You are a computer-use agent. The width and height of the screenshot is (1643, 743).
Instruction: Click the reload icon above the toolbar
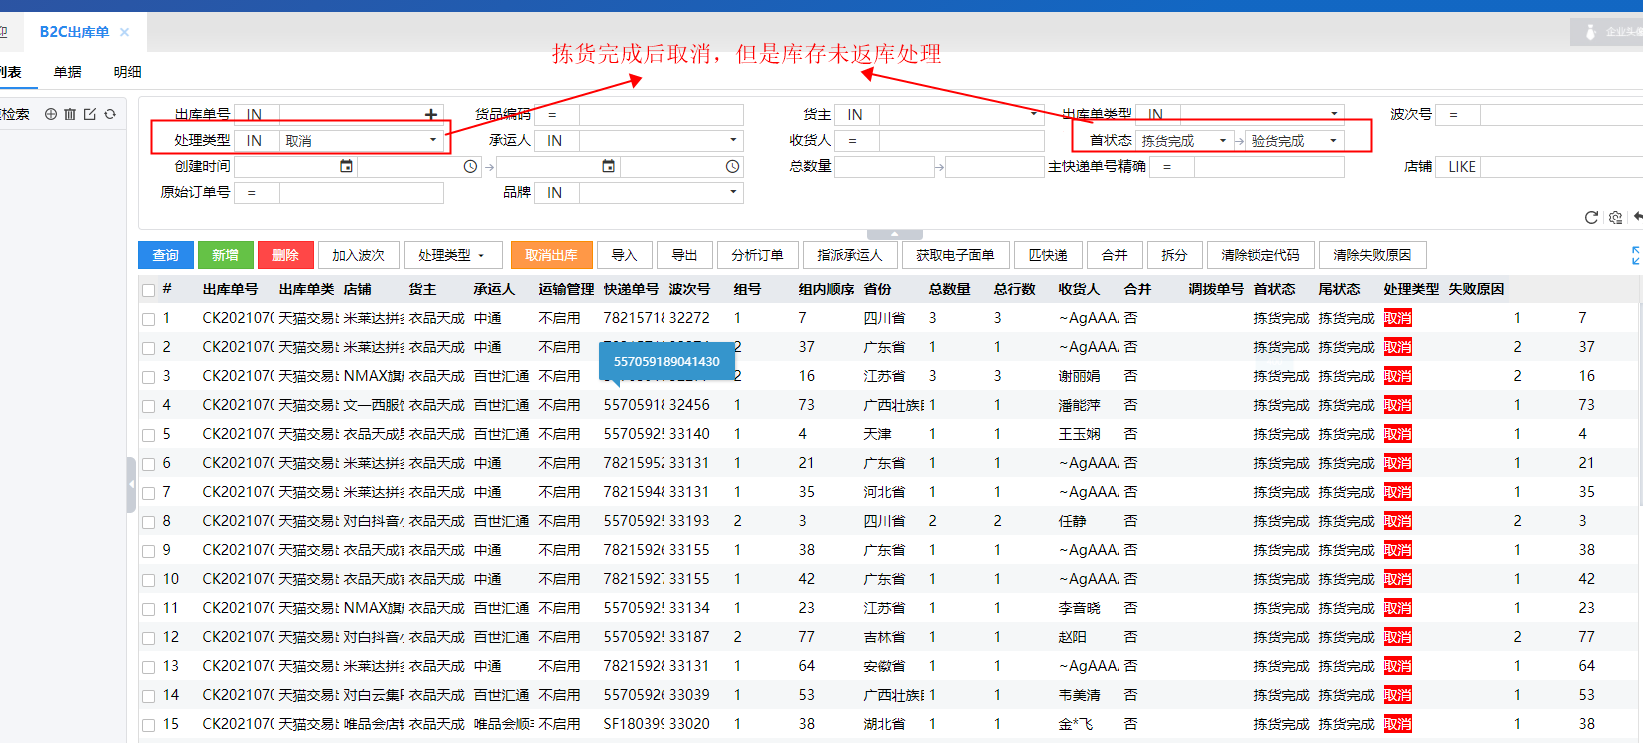pos(1591,217)
